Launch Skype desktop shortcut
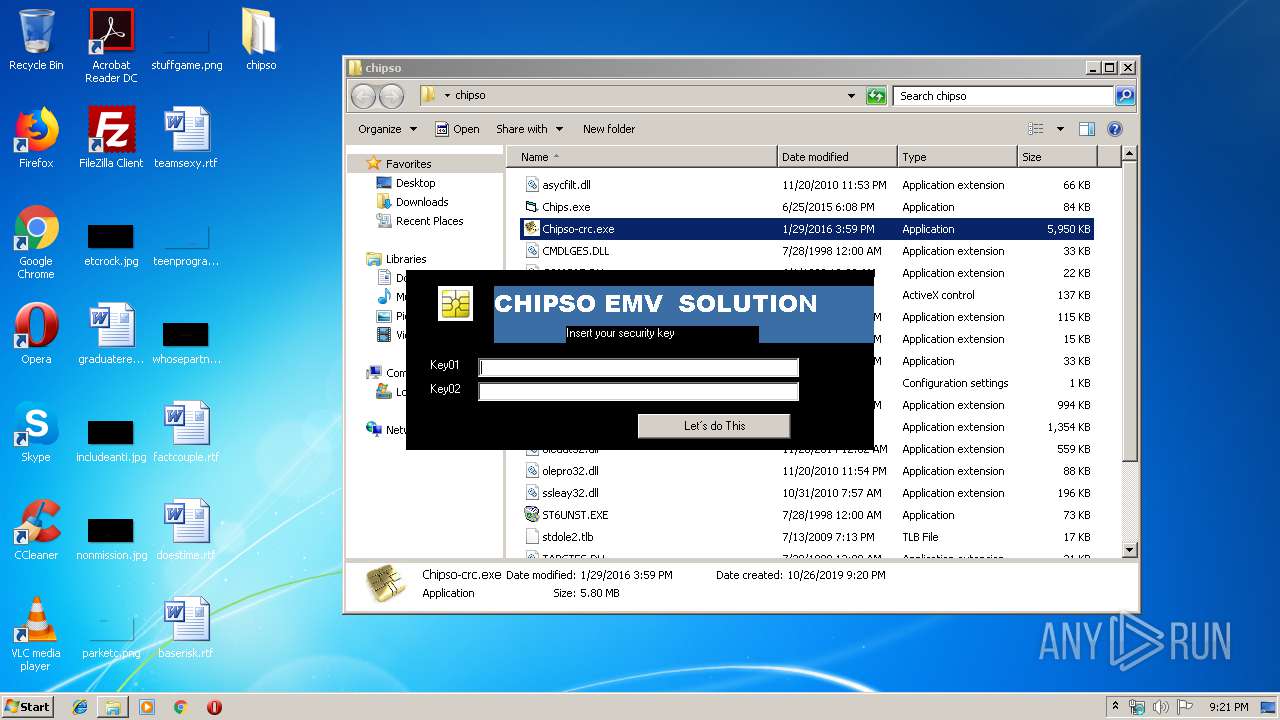Image resolution: width=1280 pixels, height=720 pixels. pos(36,432)
